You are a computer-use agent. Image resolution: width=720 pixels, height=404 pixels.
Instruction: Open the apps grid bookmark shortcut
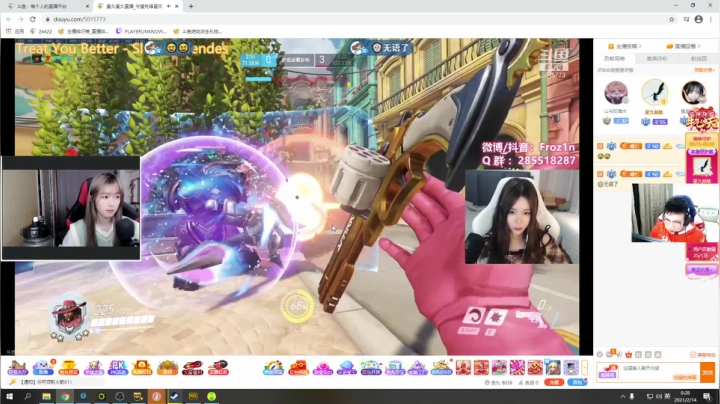point(14,31)
